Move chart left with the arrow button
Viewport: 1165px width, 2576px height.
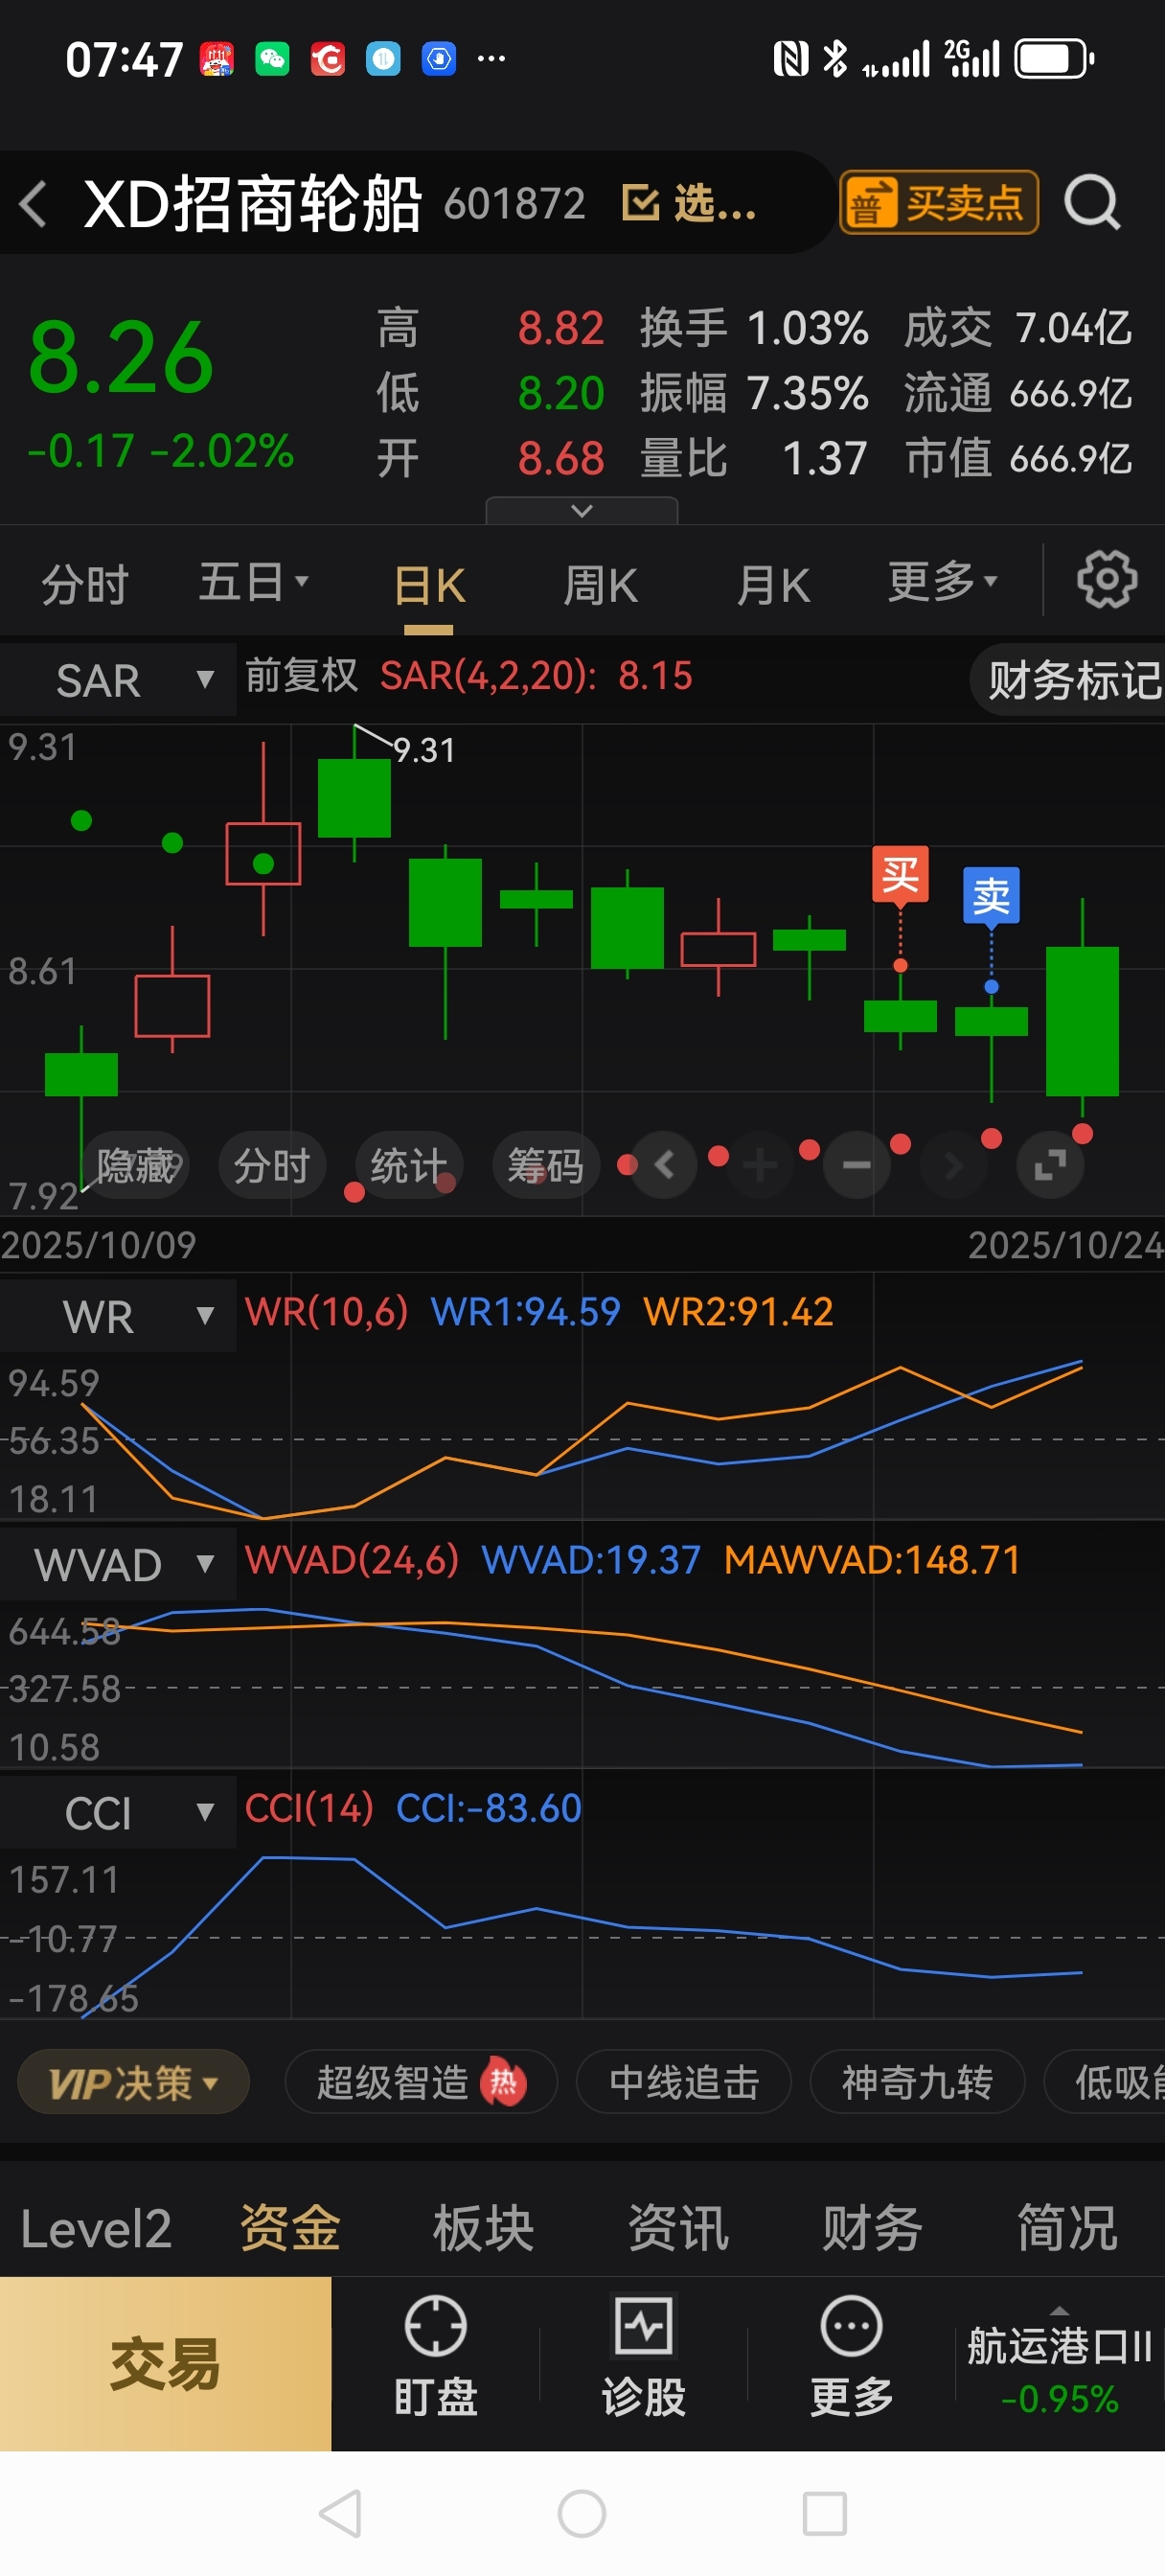click(664, 1164)
